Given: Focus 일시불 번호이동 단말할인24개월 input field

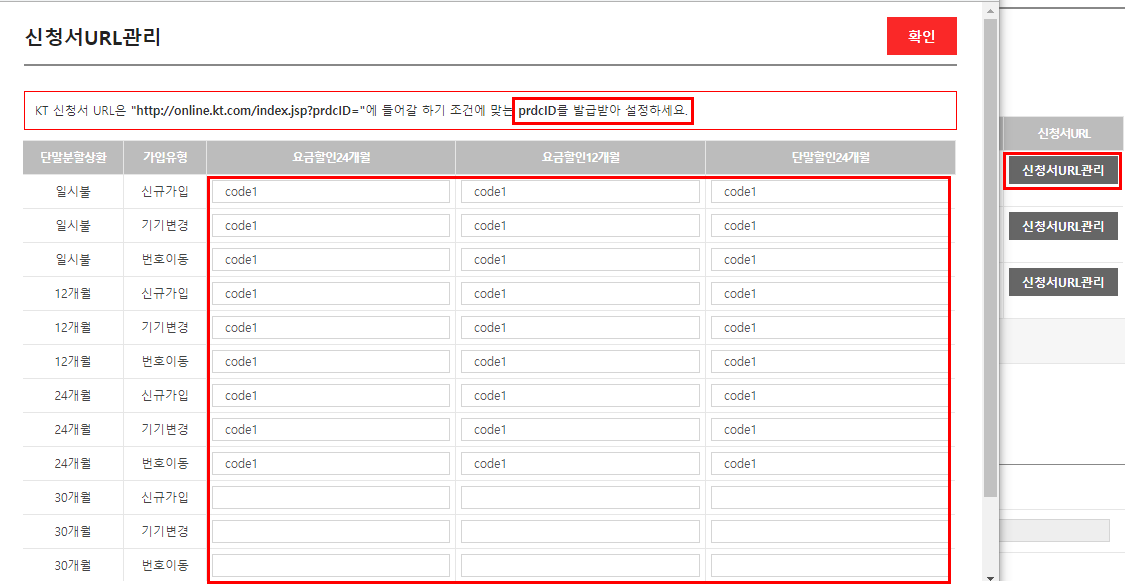Looking at the screenshot, I should point(829,260).
